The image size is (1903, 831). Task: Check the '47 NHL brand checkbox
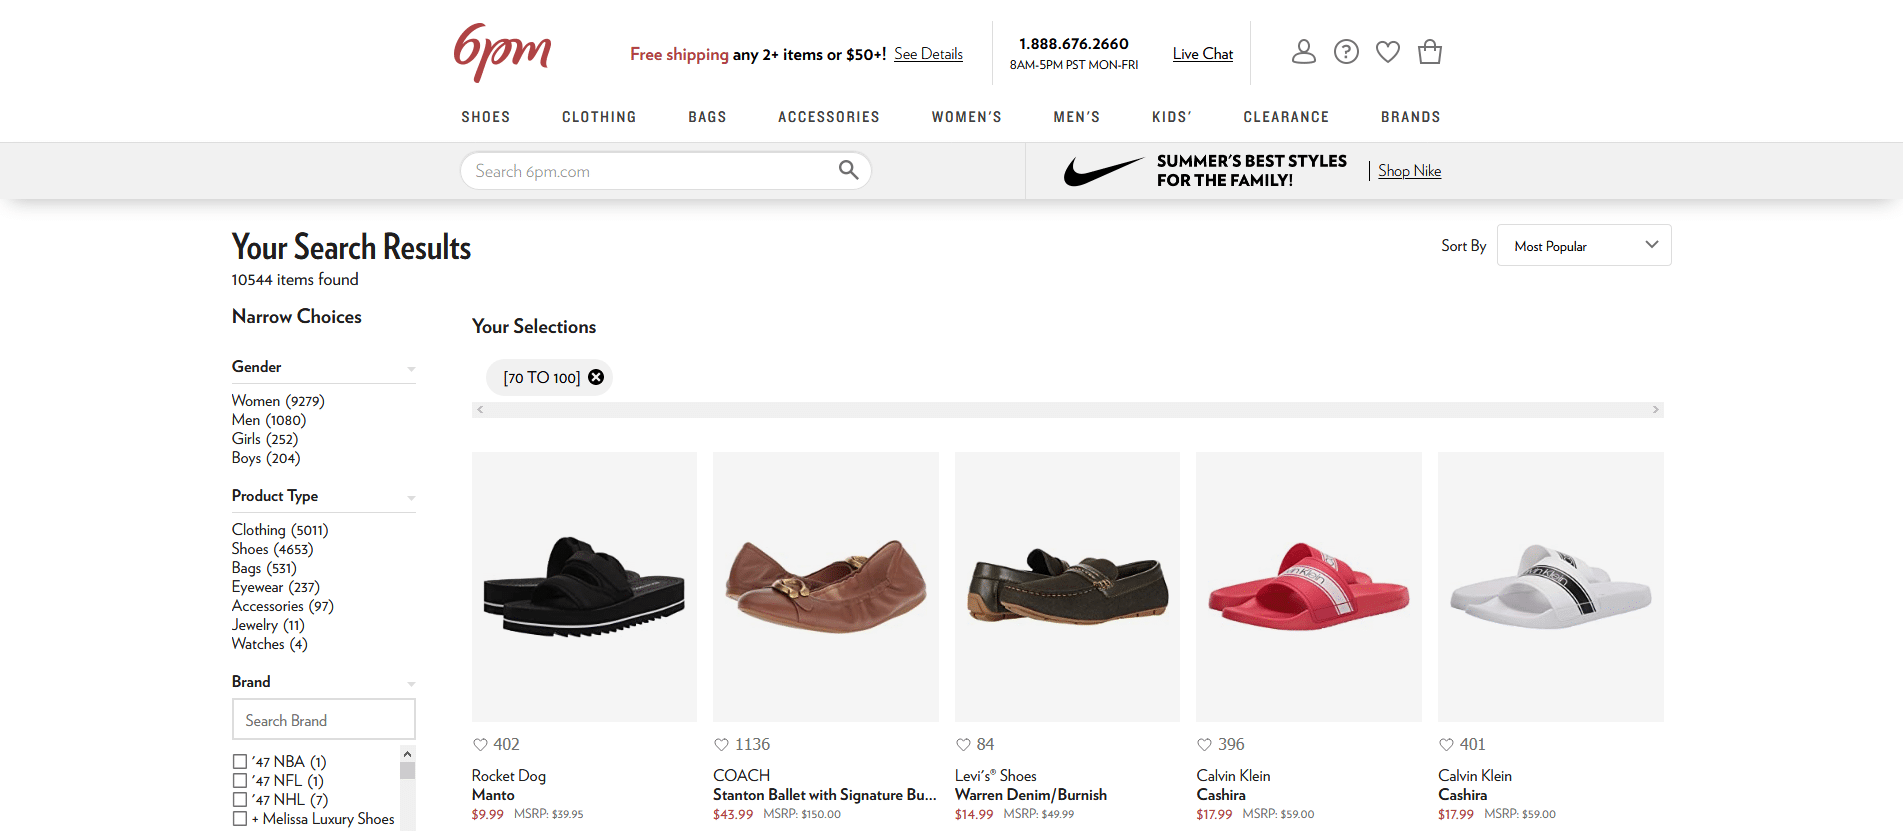coord(240,800)
